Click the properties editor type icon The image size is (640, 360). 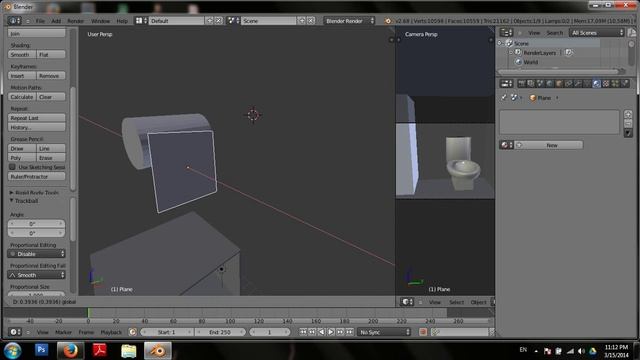(x=506, y=84)
